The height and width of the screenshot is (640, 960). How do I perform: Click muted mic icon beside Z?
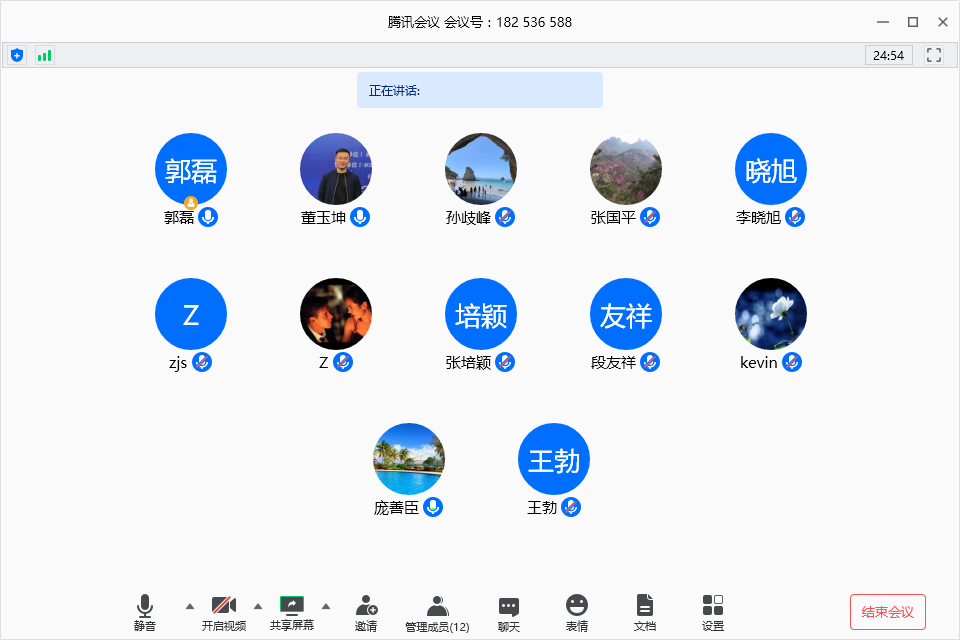(x=343, y=362)
